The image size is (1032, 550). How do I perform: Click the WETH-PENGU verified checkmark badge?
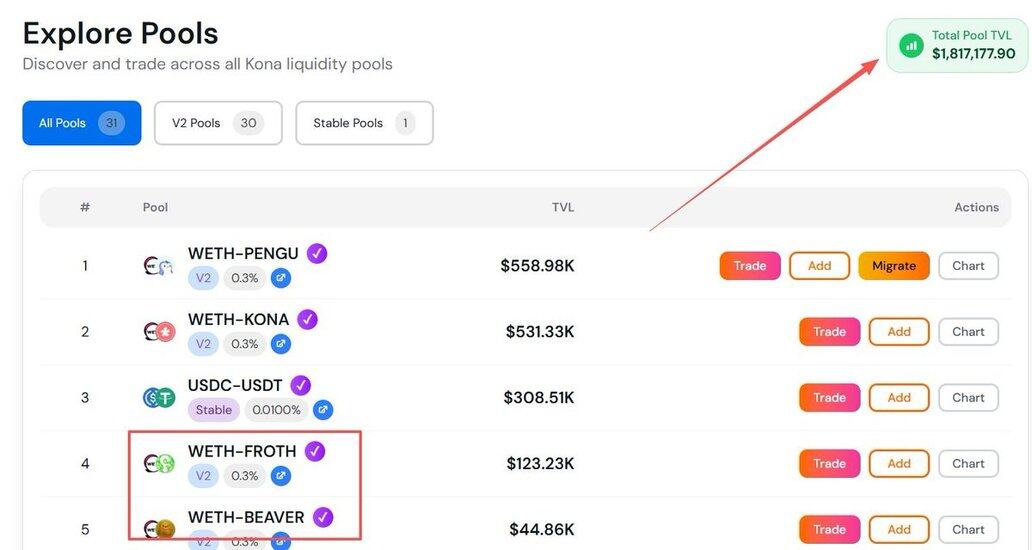tap(317, 253)
